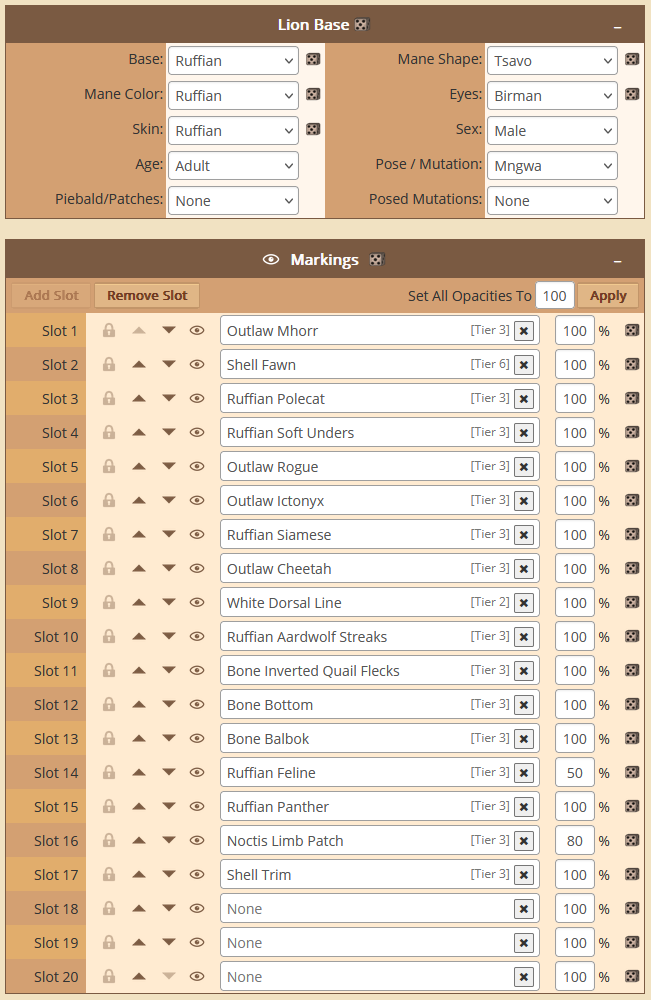Apply the set-all opacity value
Screen dimensions: 651x1000
click(608, 295)
